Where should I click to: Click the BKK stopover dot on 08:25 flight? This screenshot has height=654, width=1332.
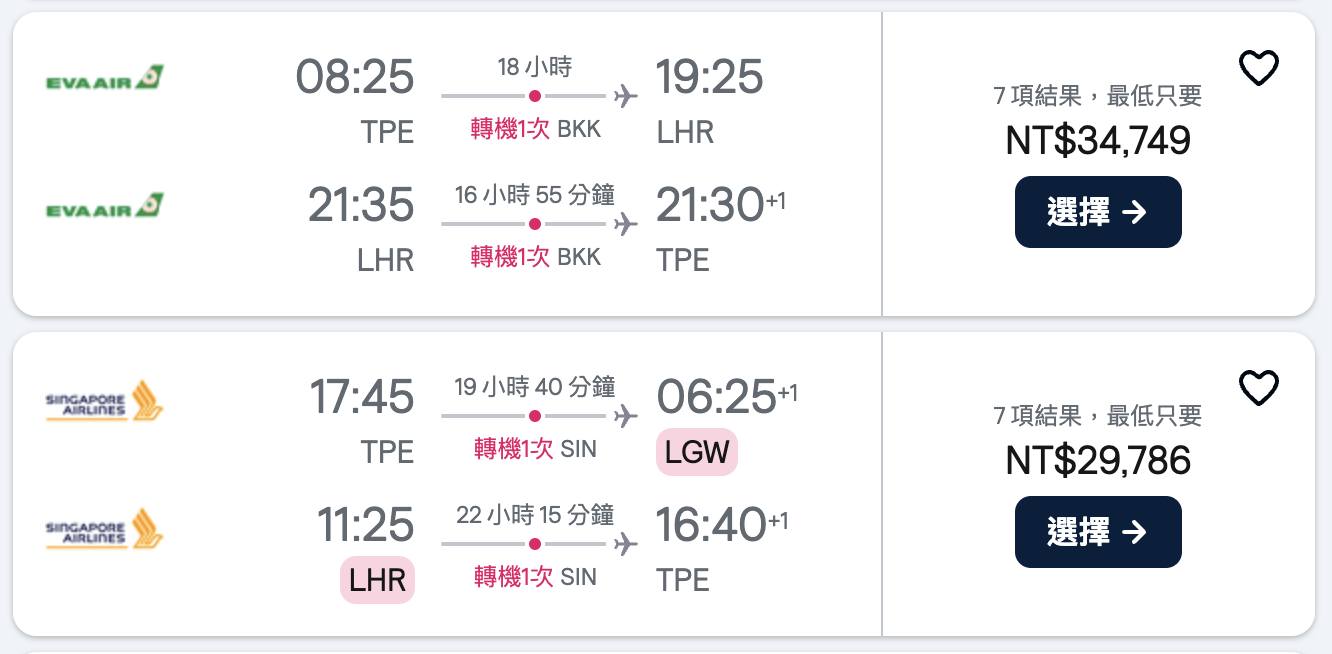[x=535, y=97]
